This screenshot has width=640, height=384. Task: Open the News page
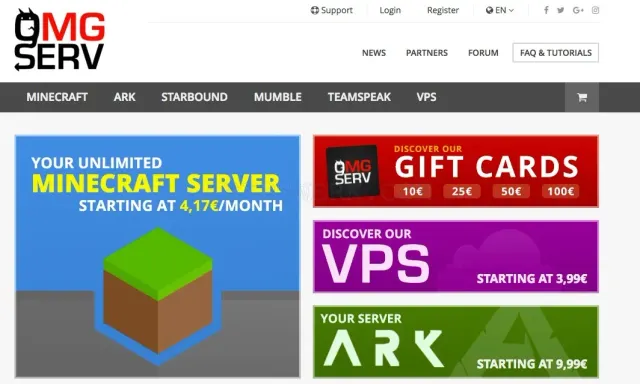click(x=374, y=53)
